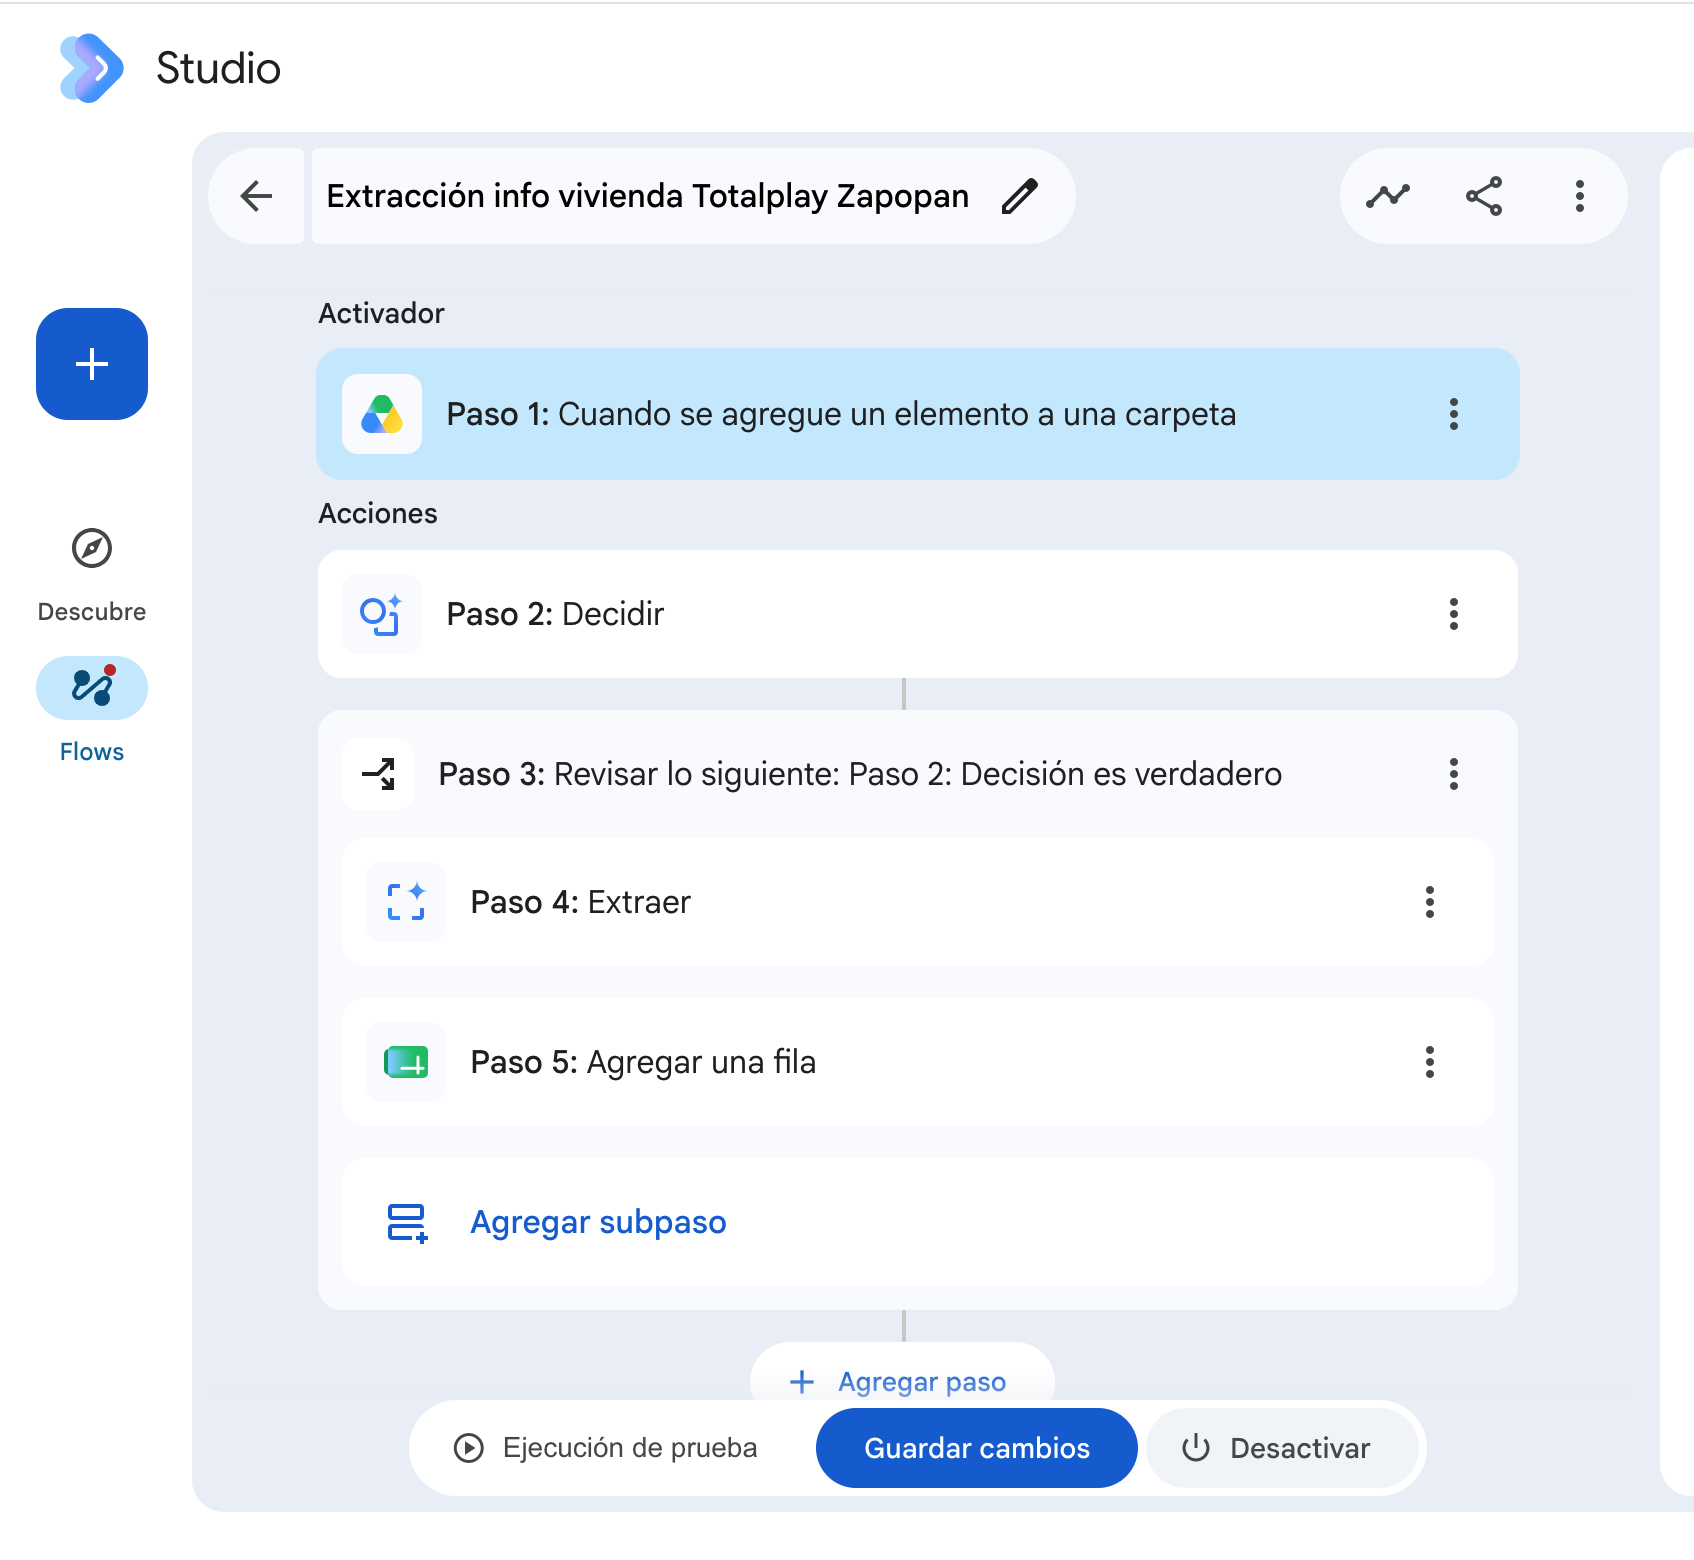Image resolution: width=1694 pixels, height=1560 pixels.
Task: Click the Agregar subpaso icon
Action: click(407, 1223)
